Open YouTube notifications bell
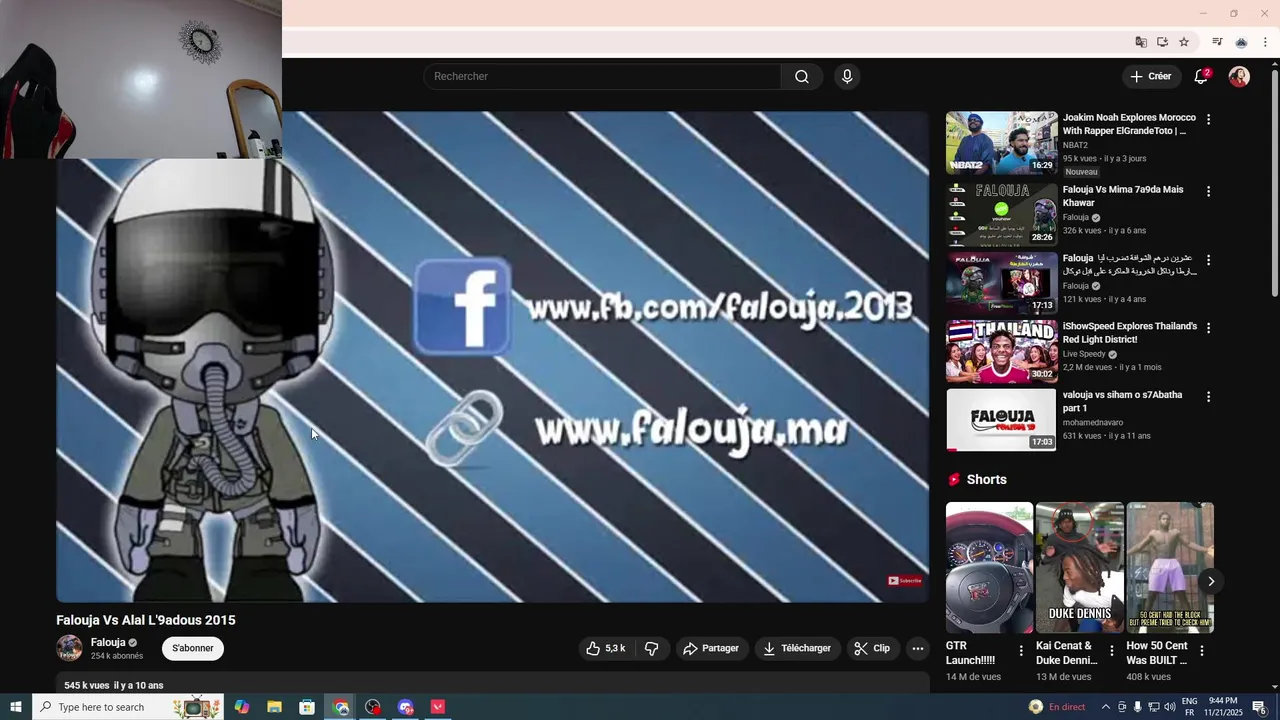Screen dimensions: 1280x720 pos(1202,77)
